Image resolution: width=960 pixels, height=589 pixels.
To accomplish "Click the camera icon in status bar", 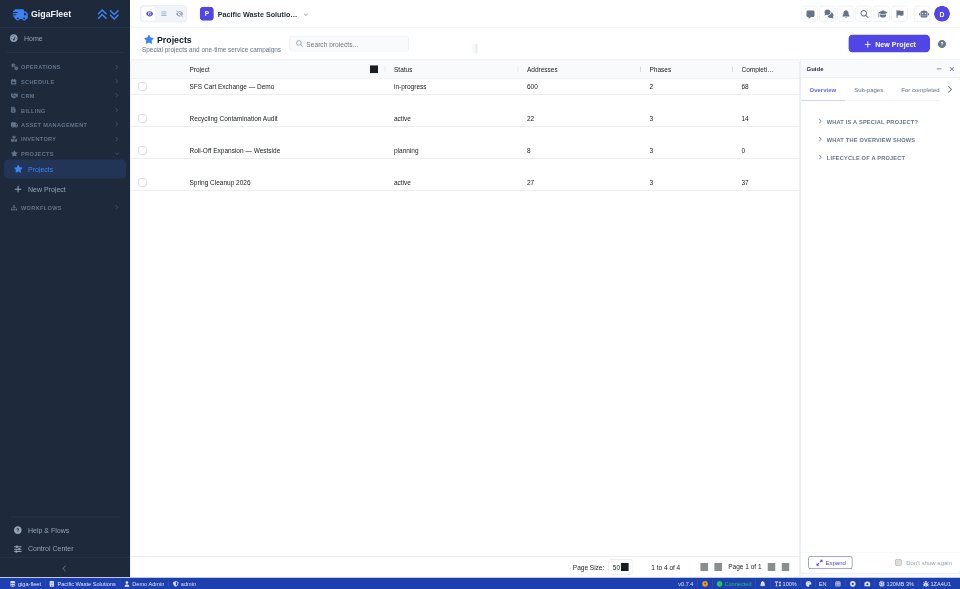I will click(867, 584).
